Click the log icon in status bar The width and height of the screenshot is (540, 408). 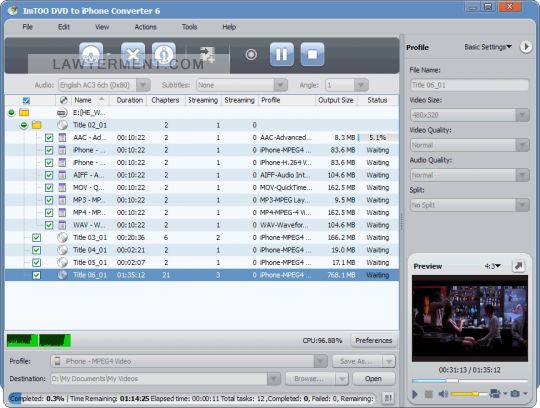tap(388, 398)
